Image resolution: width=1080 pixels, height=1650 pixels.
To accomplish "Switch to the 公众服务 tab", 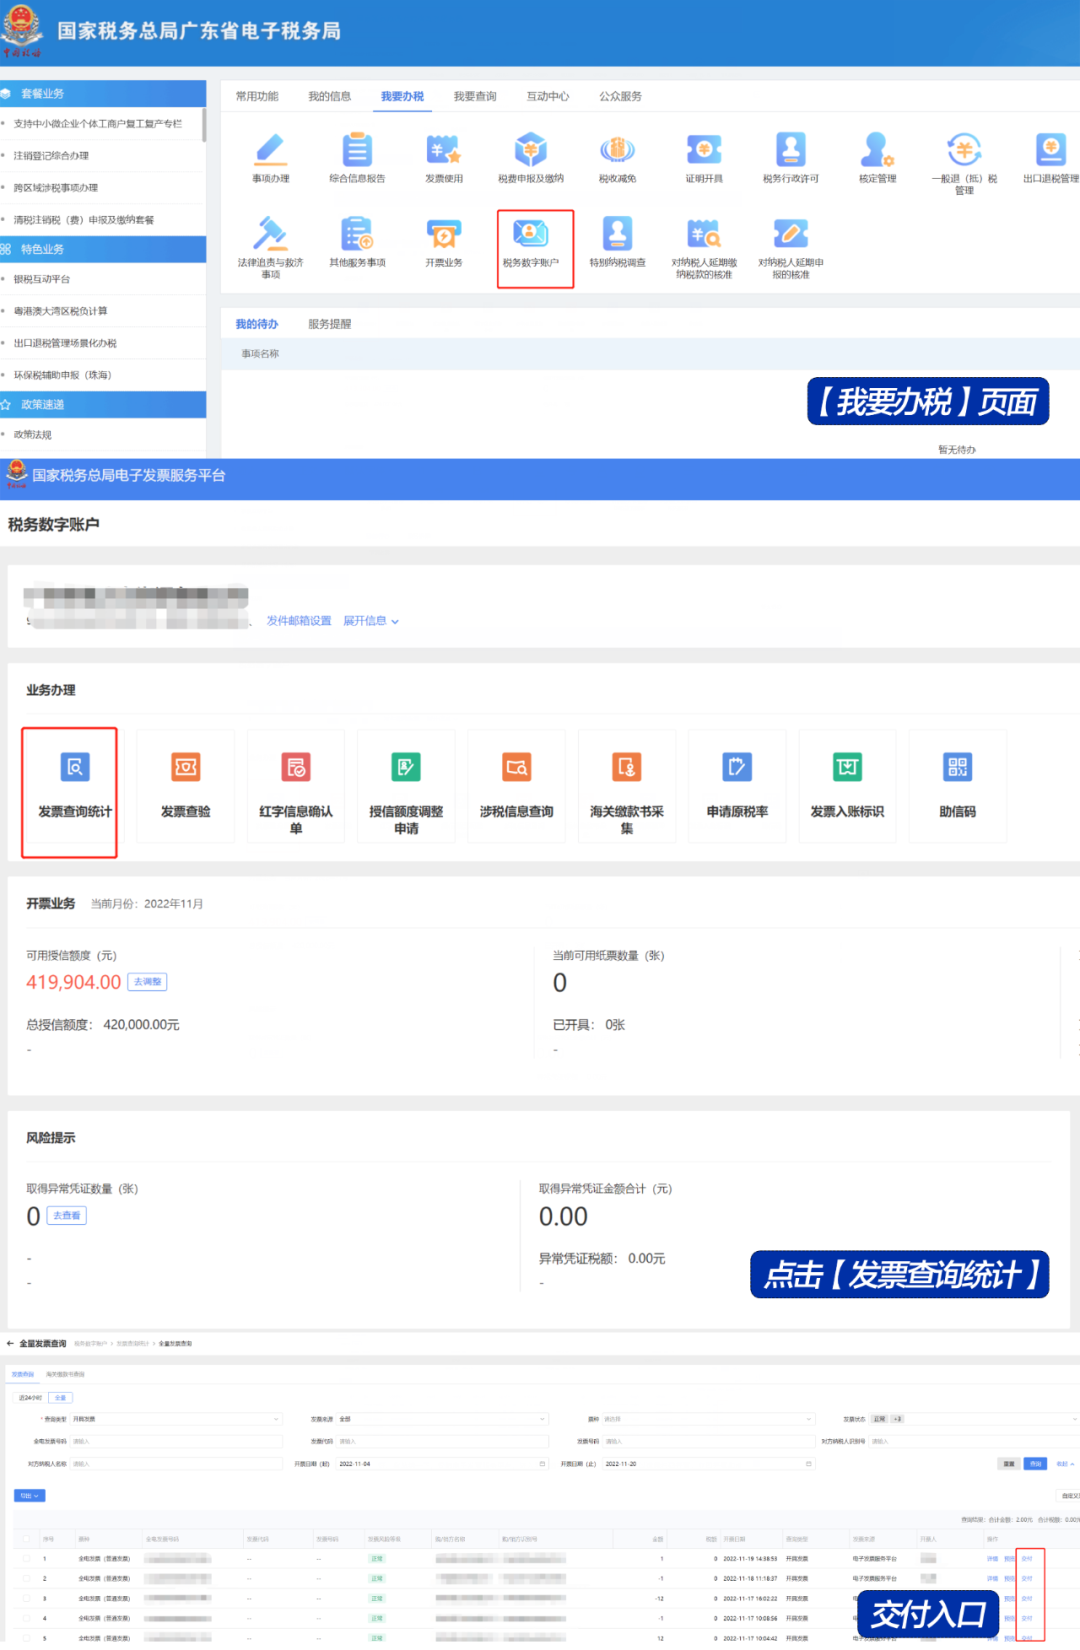I will tap(620, 96).
